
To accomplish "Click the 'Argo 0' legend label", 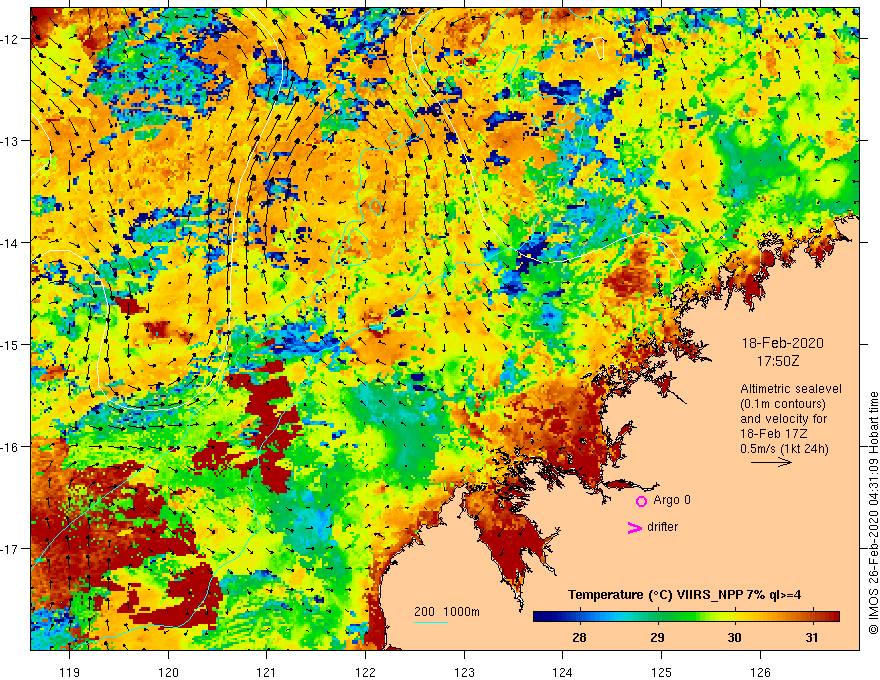I will 671,500.
